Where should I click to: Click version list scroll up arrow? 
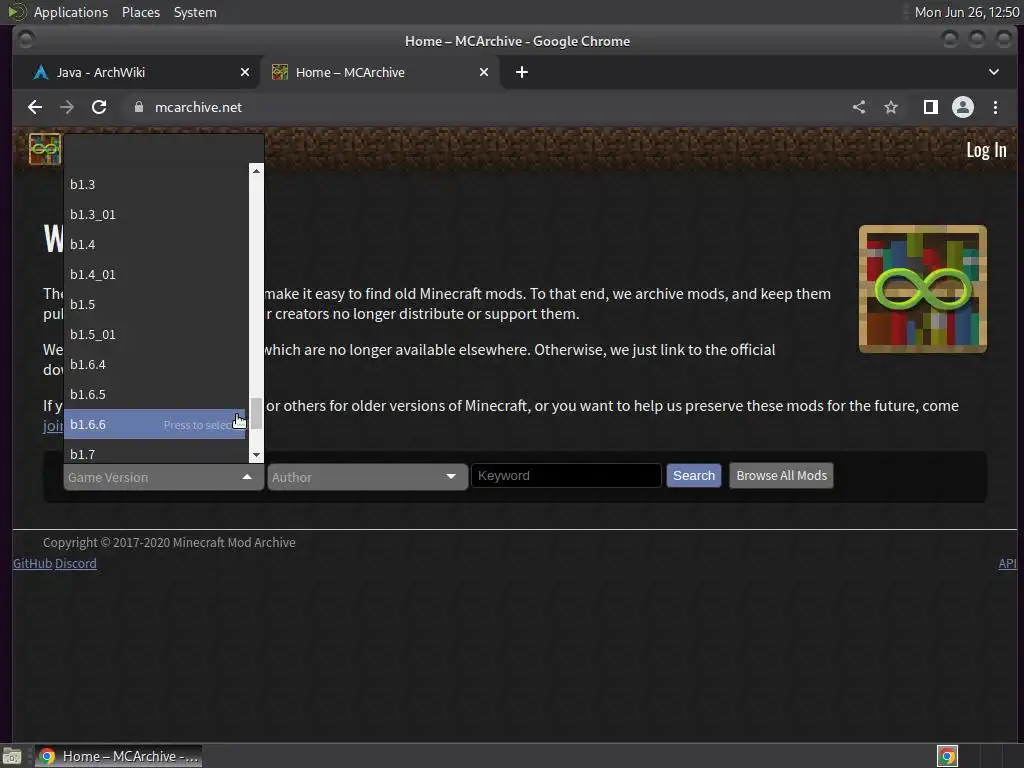(256, 170)
